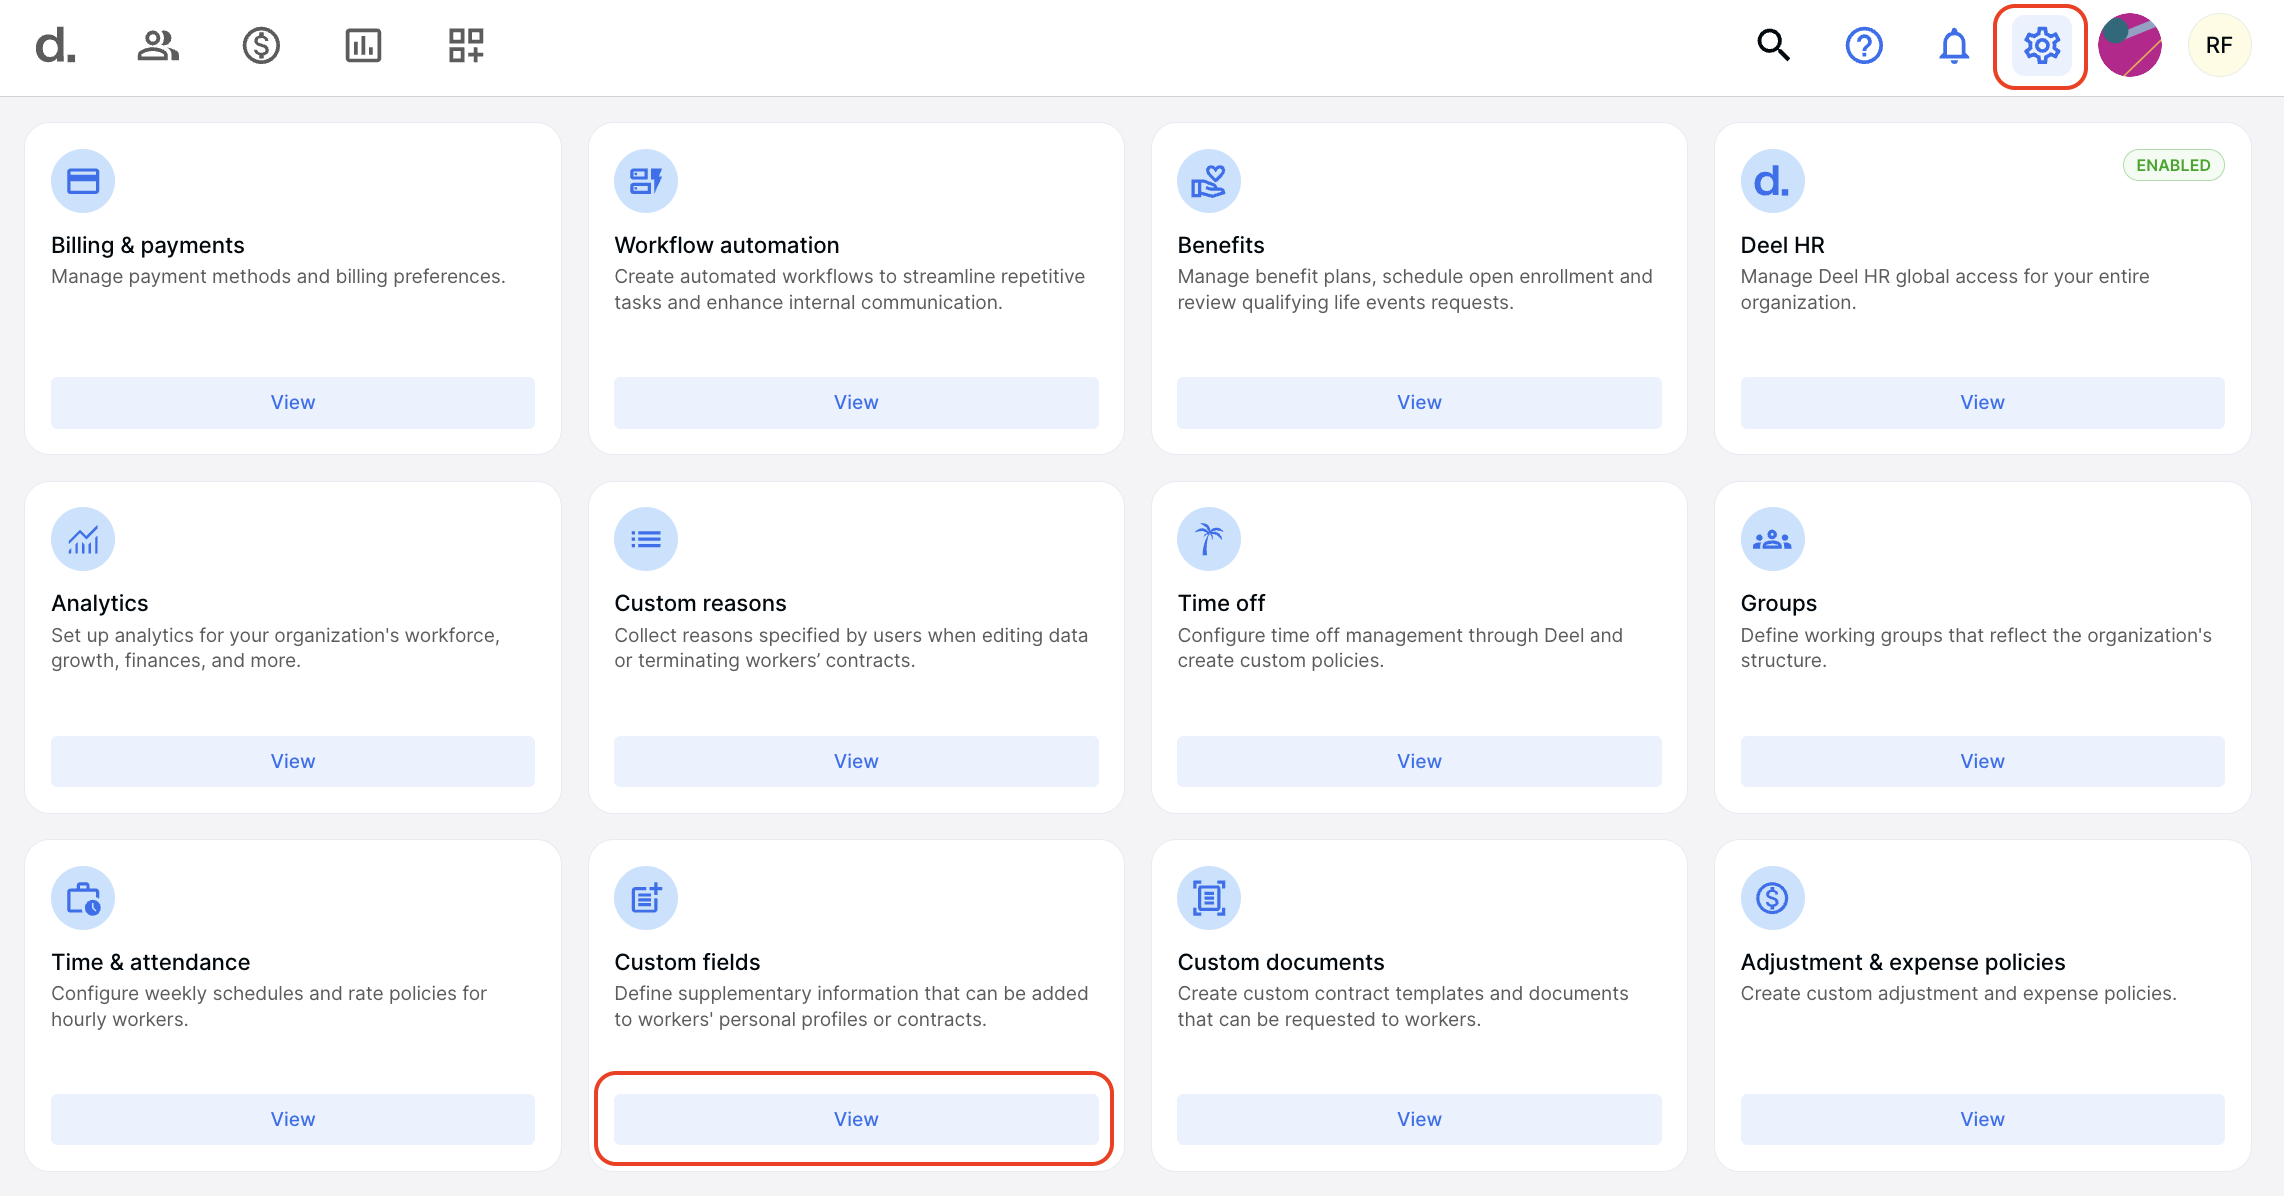Open the People section icon
The height and width of the screenshot is (1196, 2284).
click(x=159, y=45)
